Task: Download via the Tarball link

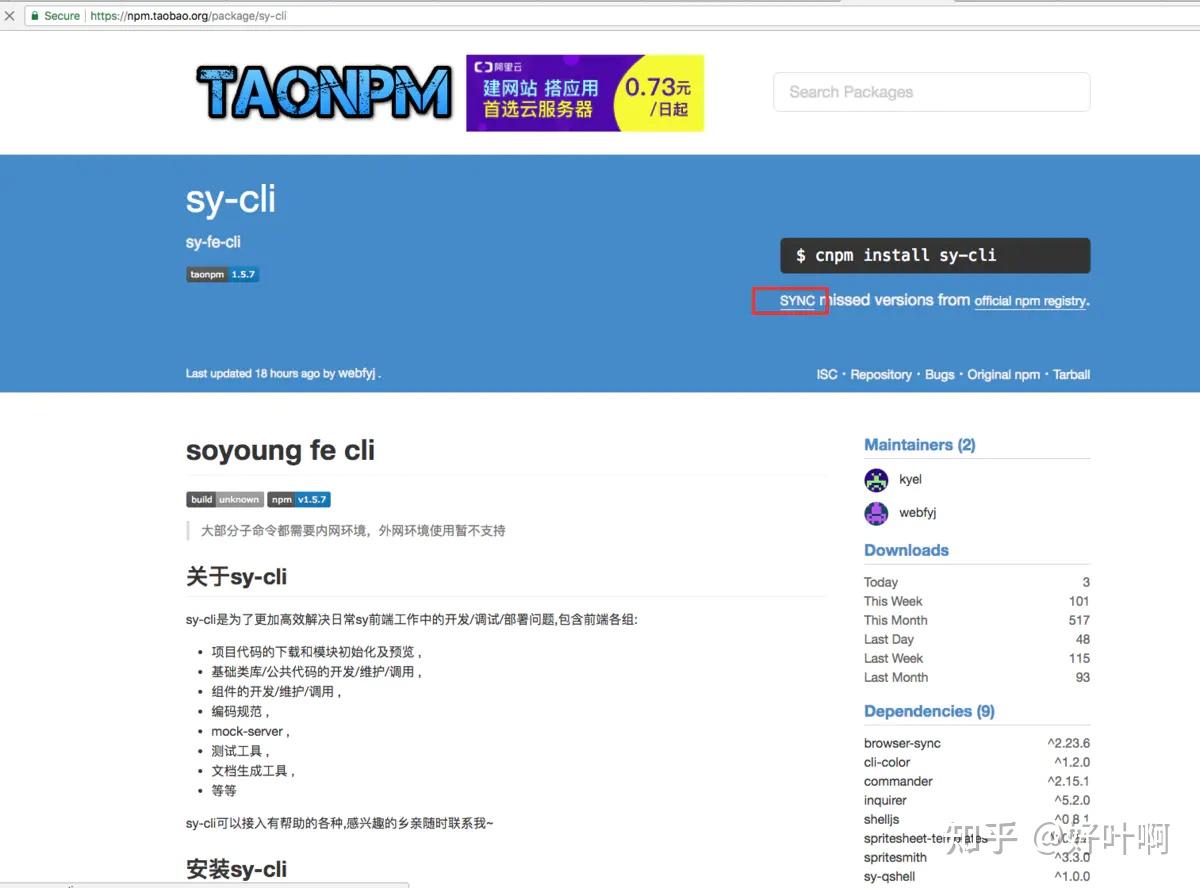Action: (1071, 374)
